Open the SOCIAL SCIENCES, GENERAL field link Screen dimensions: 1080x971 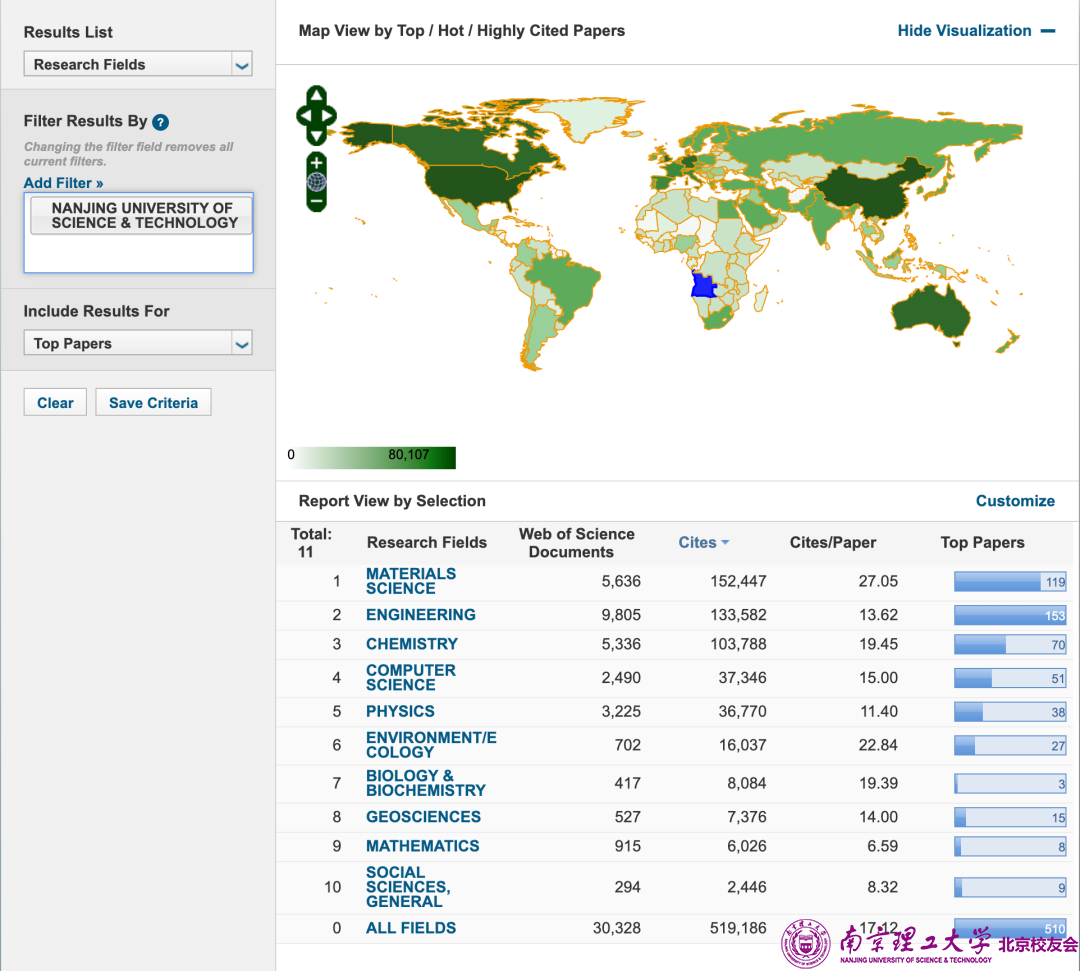(408, 887)
